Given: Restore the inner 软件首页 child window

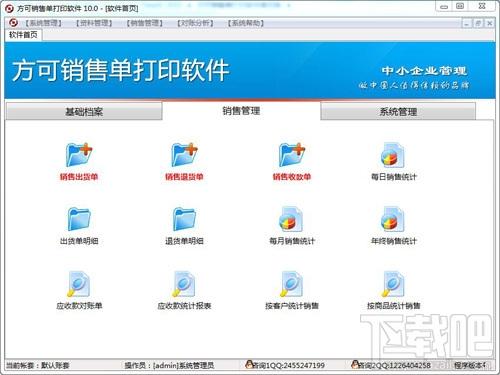Looking at the screenshot, I should point(478,23).
